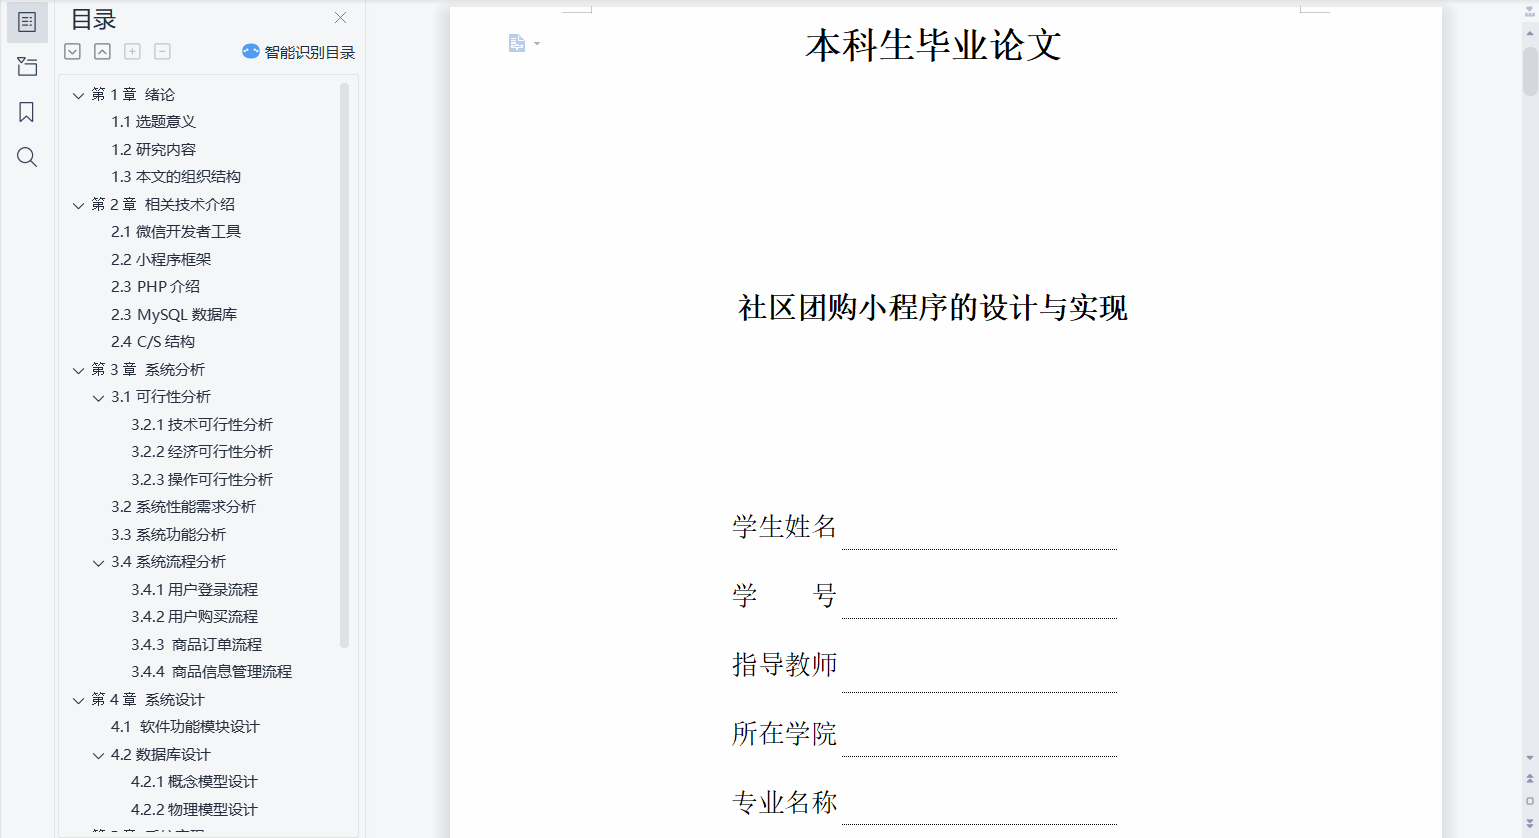This screenshot has height=838, width=1539.
Task: Click the page layout icon beside title
Action: (517, 43)
